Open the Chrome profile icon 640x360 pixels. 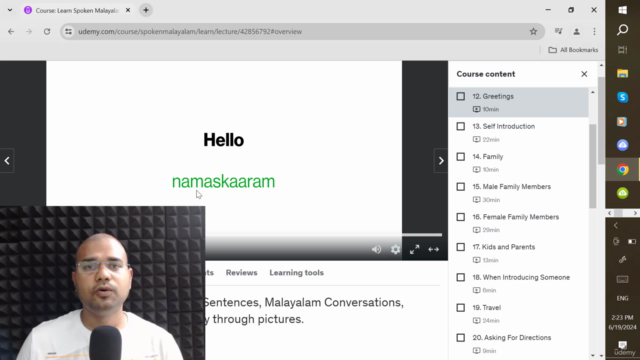(576, 31)
